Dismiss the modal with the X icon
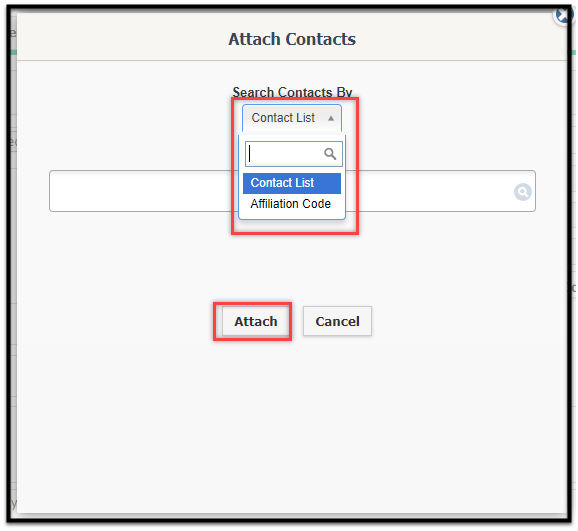Screen dimensions: 578x531 (x=563, y=15)
